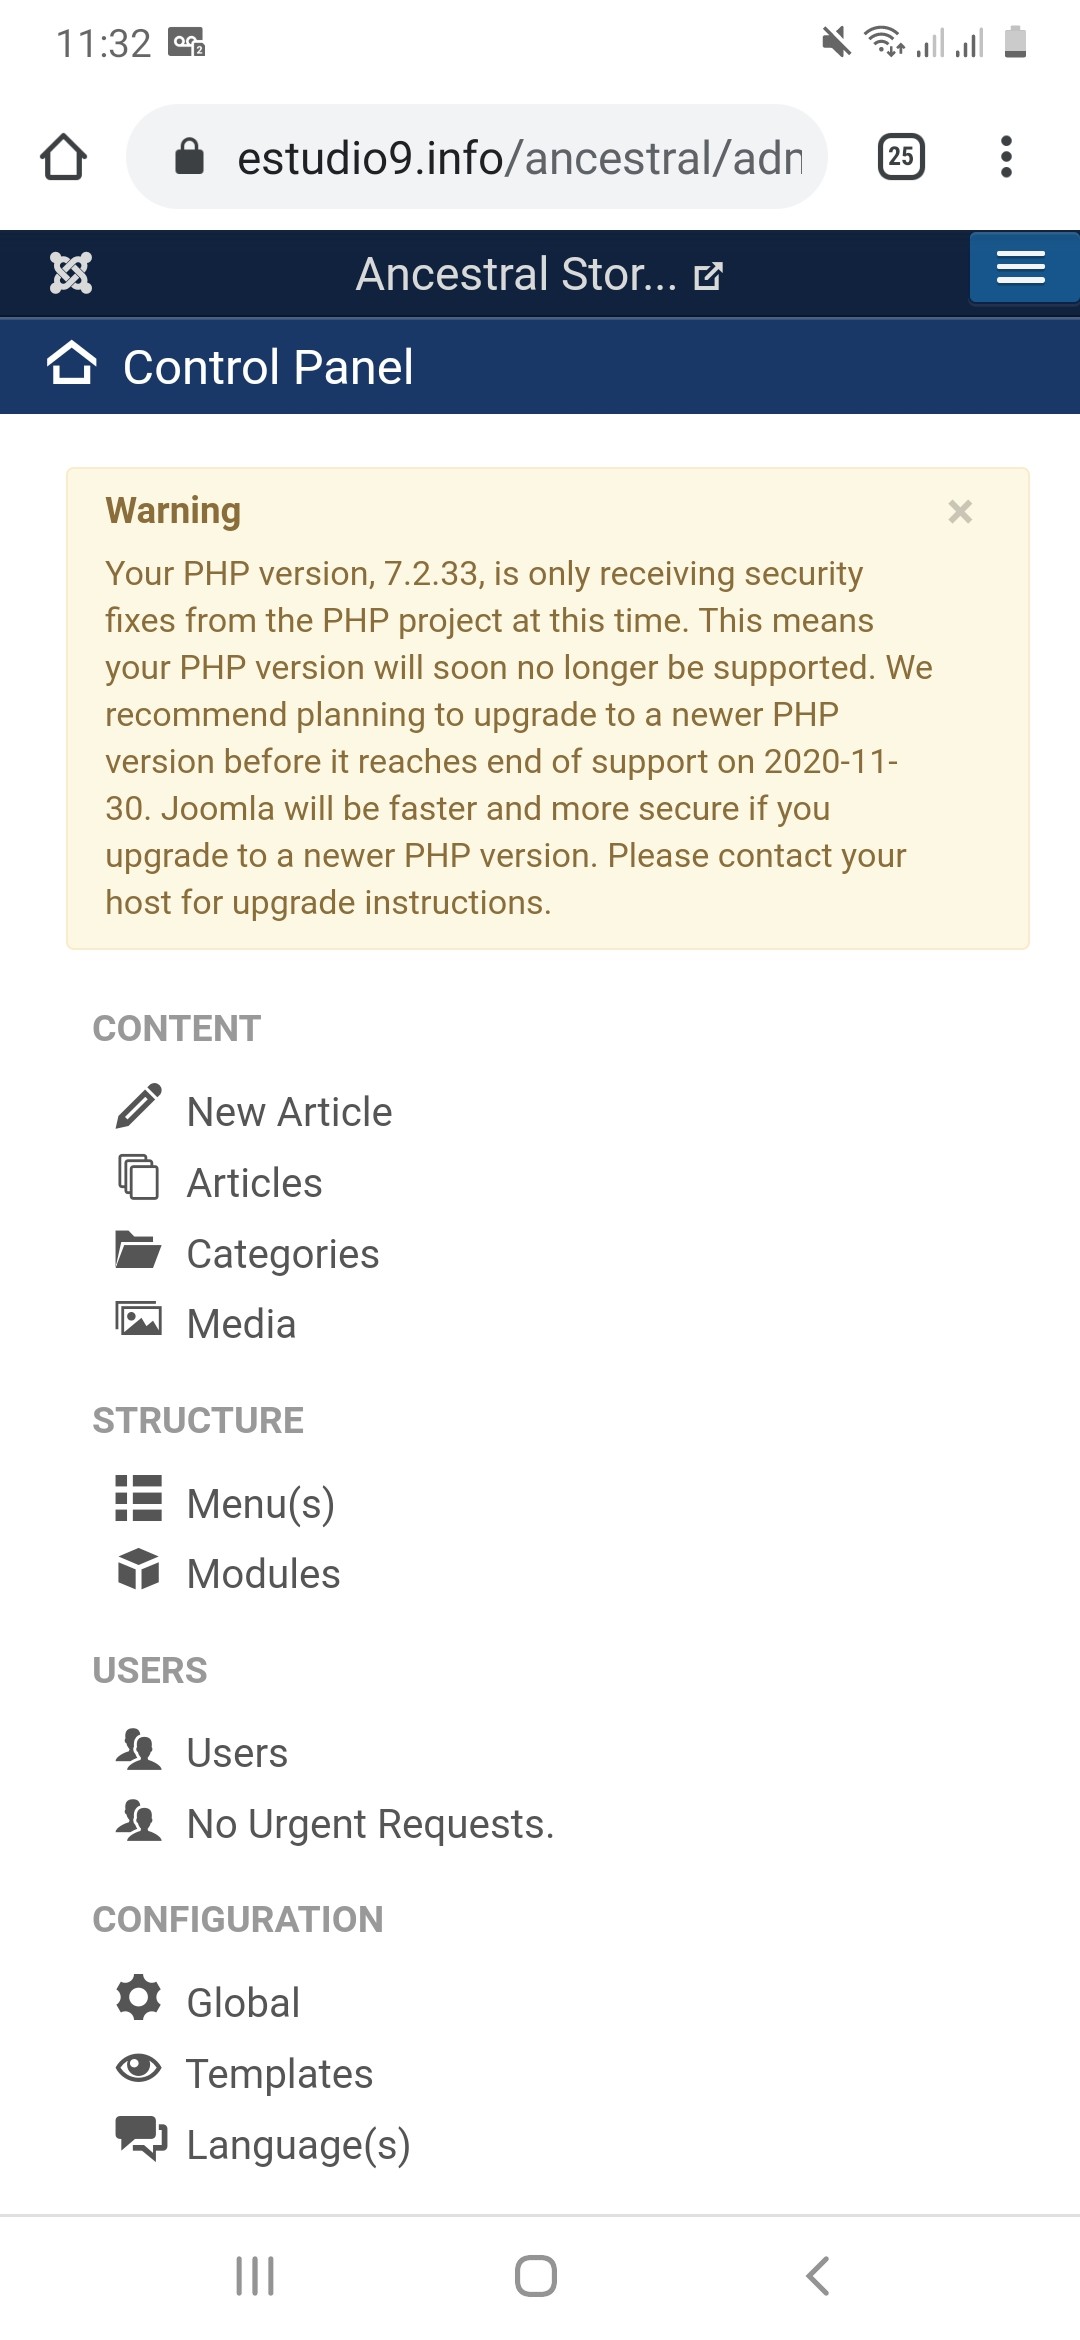Click the Templates eye icon
Screen dimensions: 1080x2340
point(138,2068)
